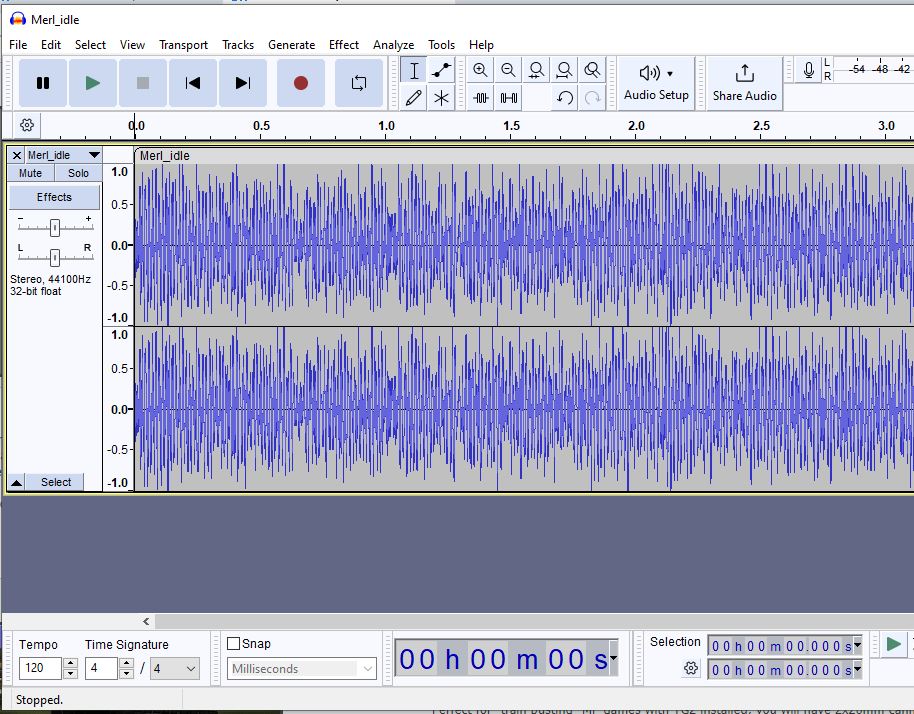
Task: Click the Select button below track controls
Action: (x=56, y=482)
